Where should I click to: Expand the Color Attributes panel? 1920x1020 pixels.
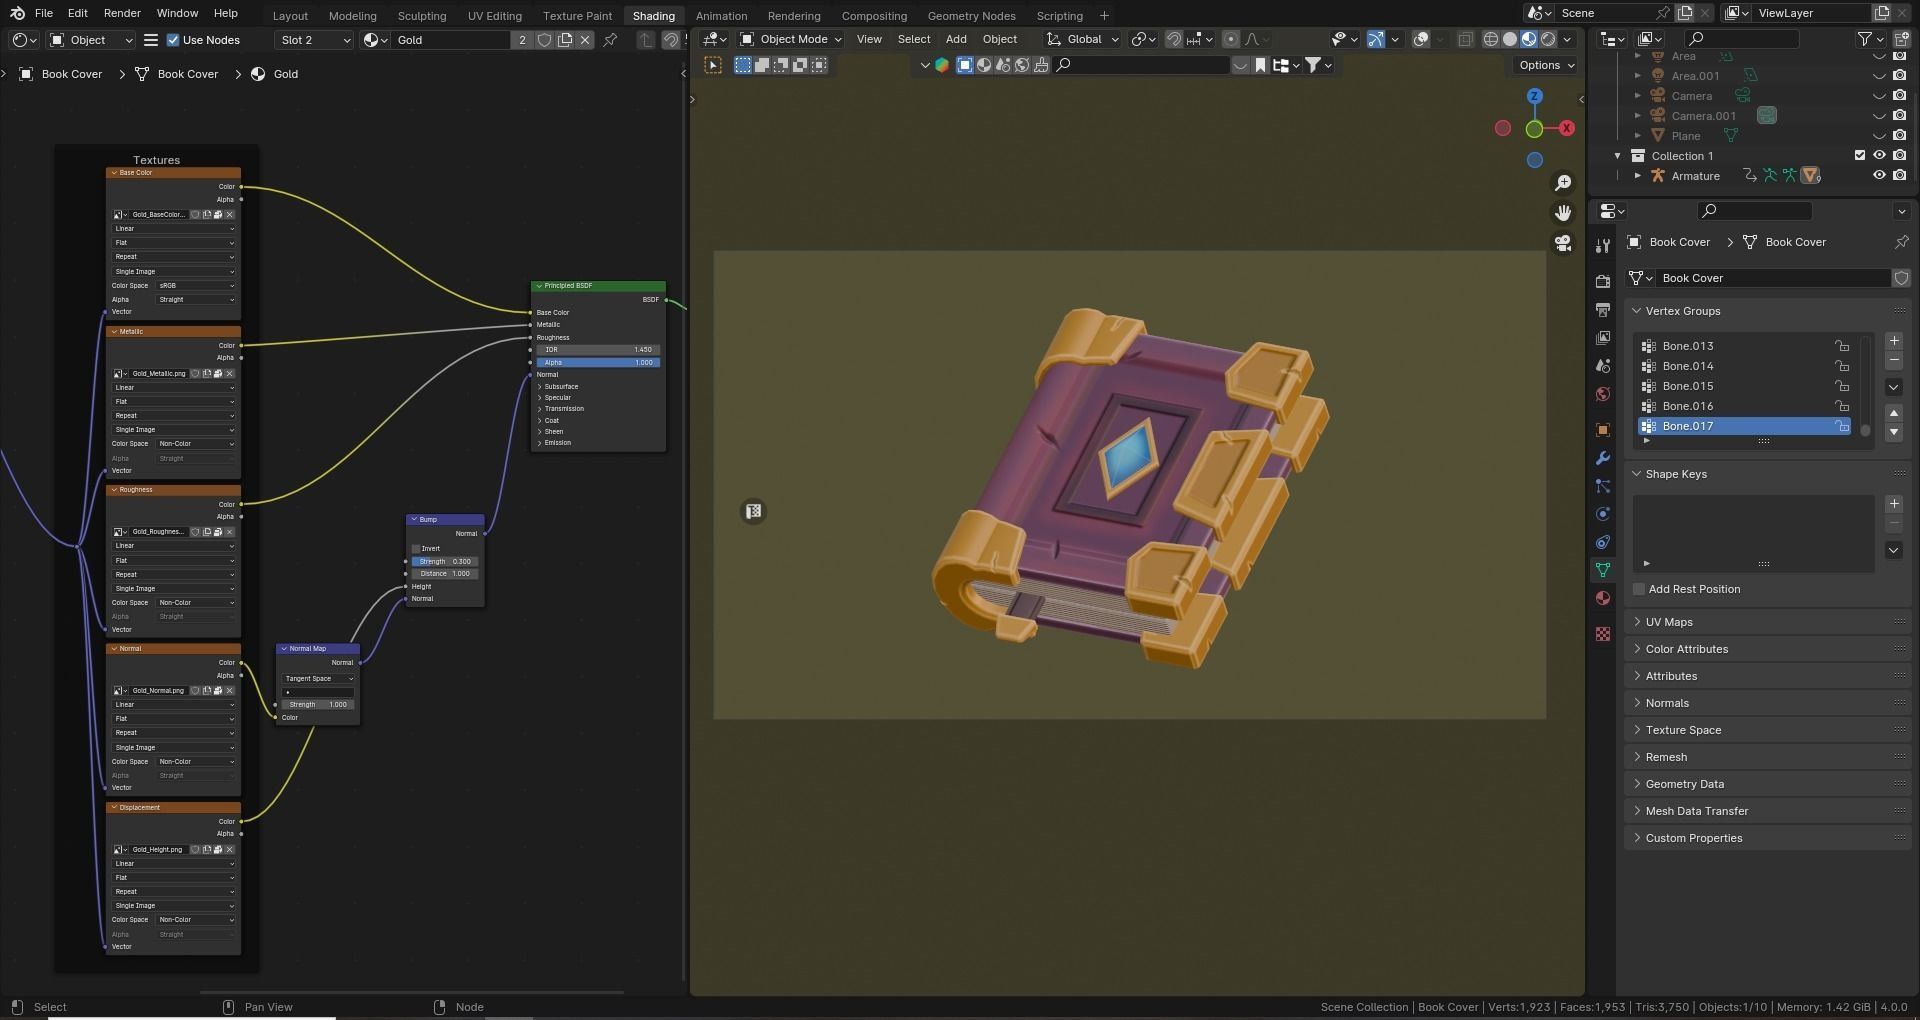click(x=1768, y=649)
